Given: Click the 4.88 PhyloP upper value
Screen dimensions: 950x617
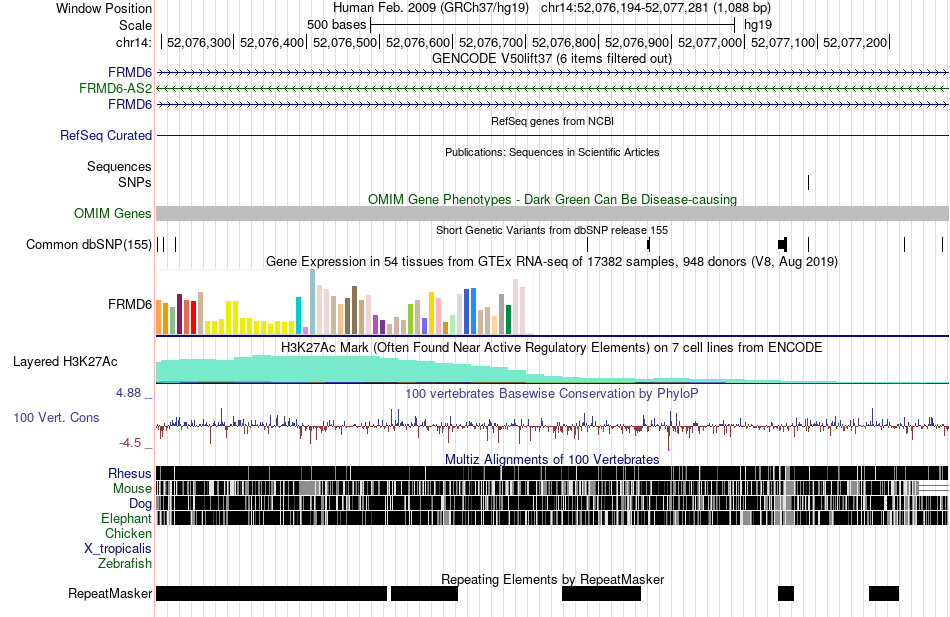Looking at the screenshot, I should pyautogui.click(x=128, y=393).
